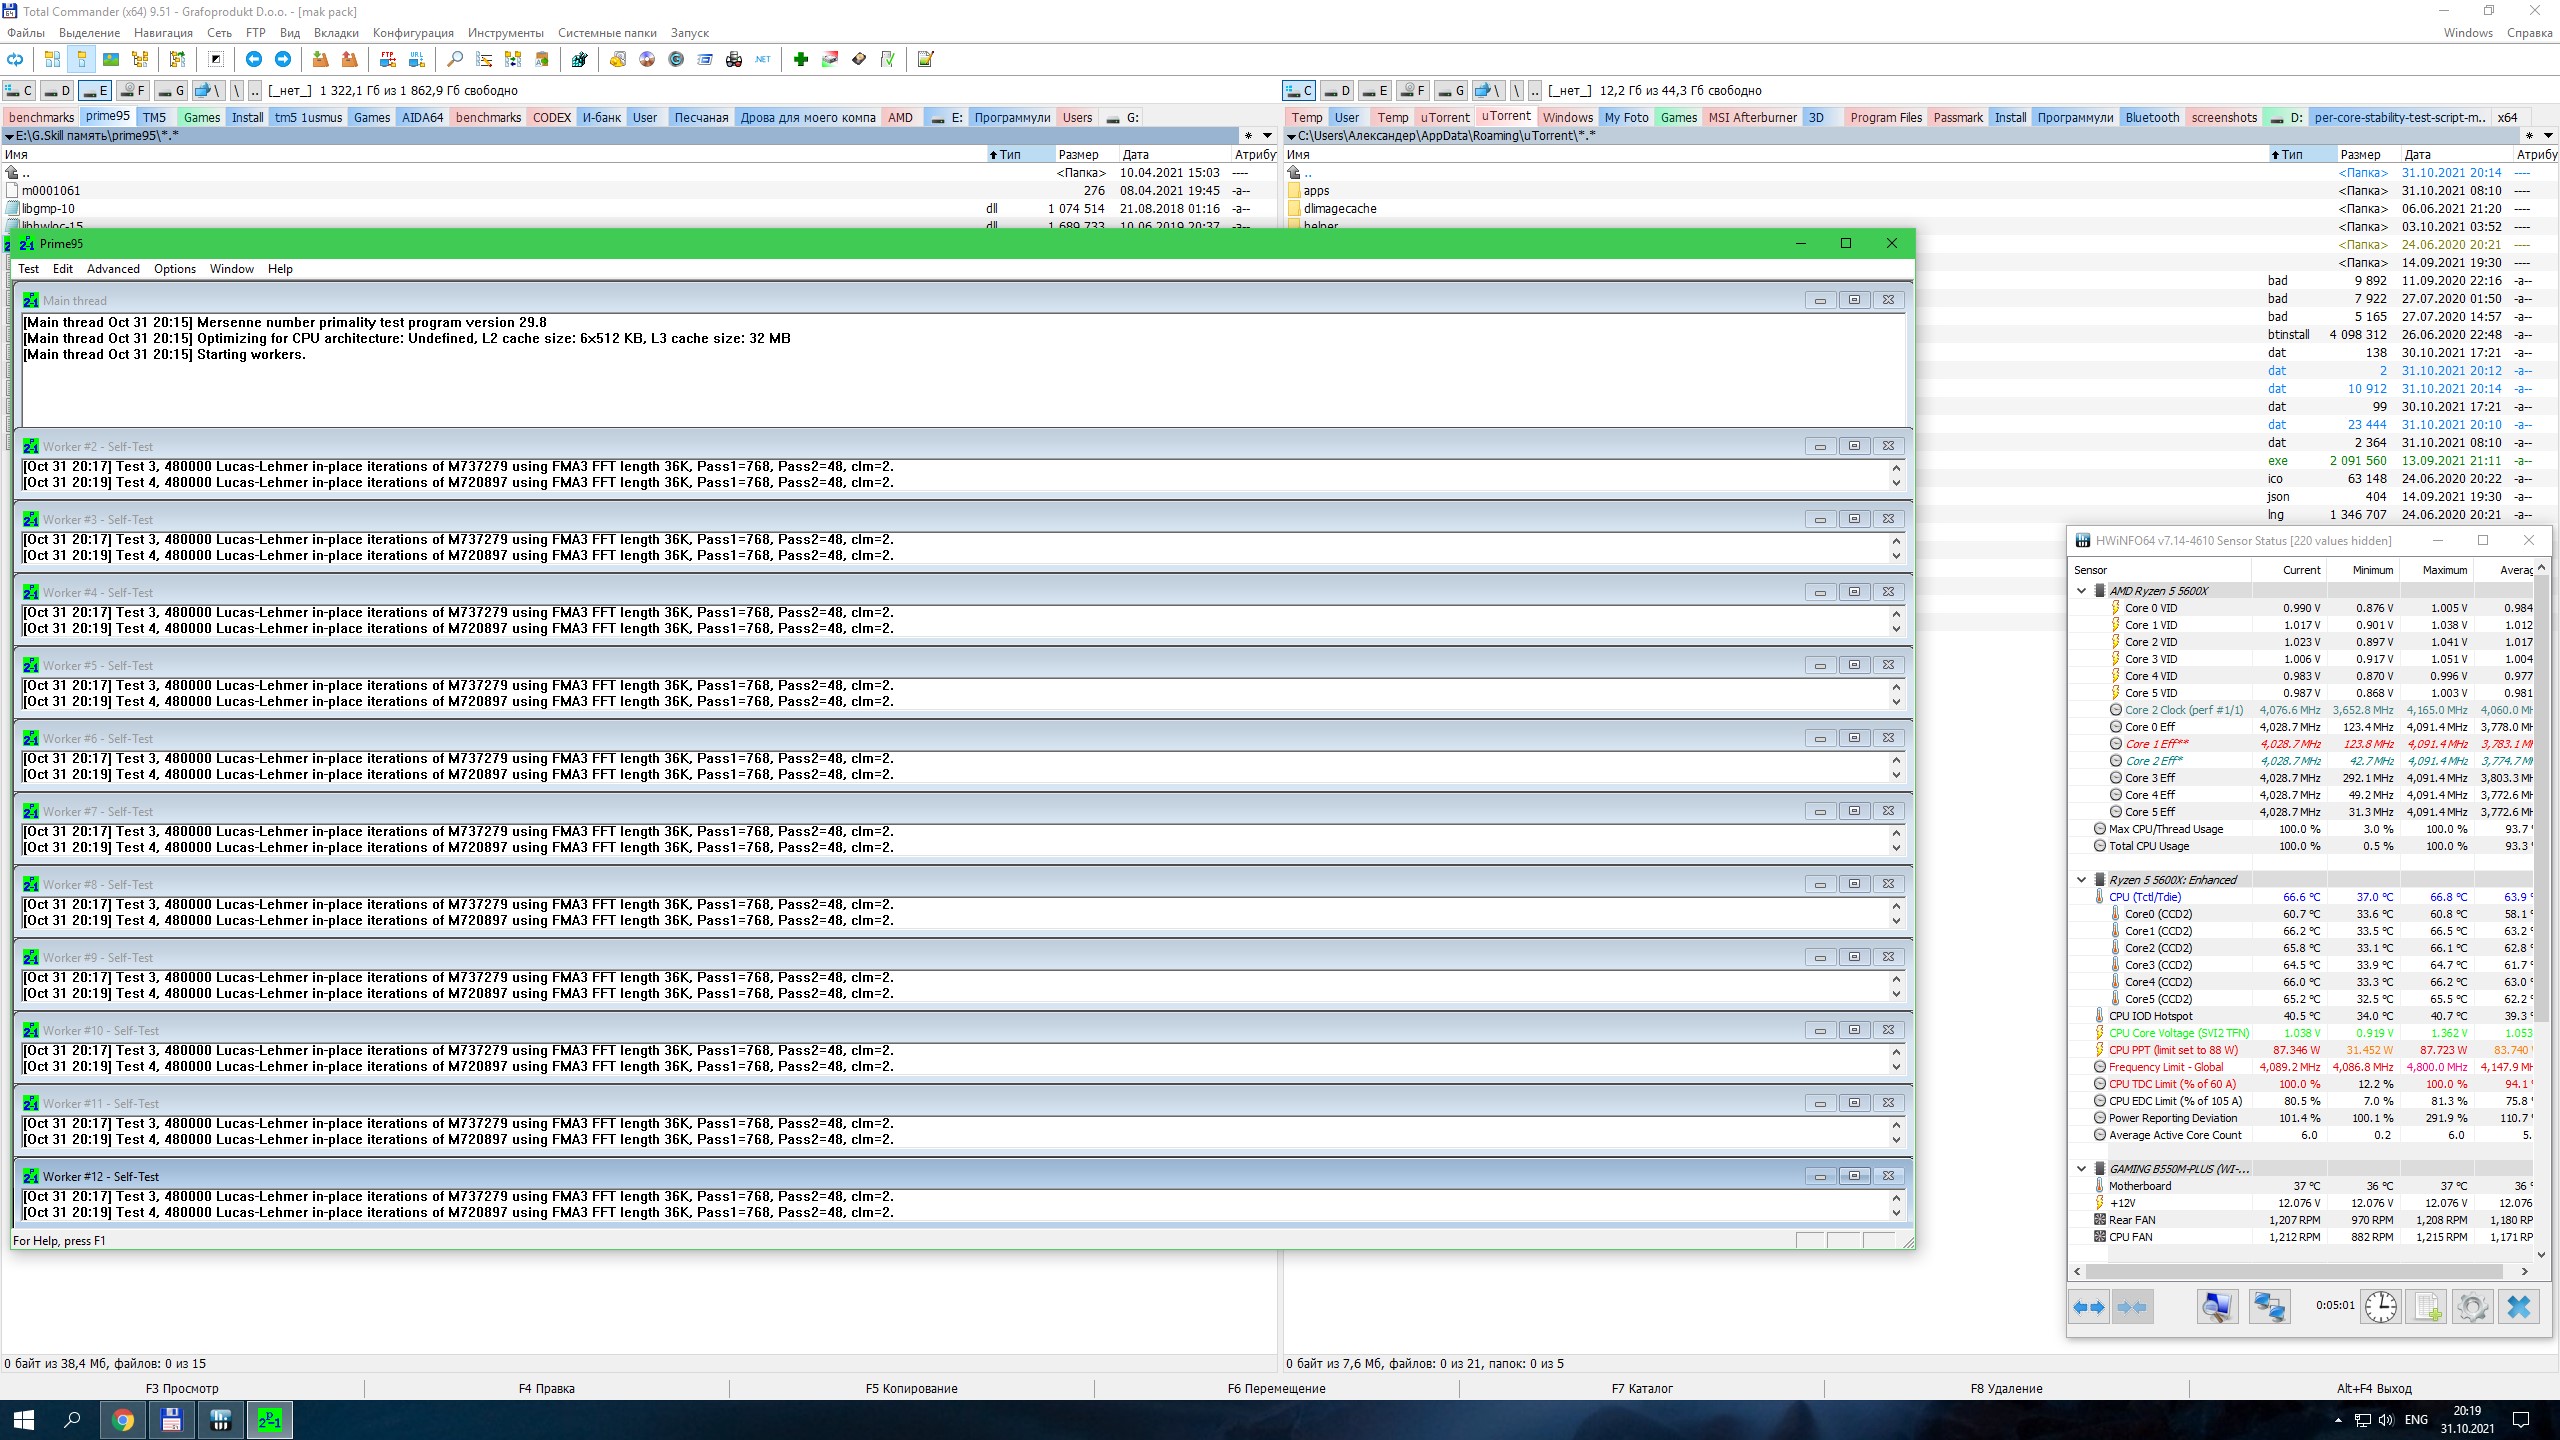This screenshot has height=1440, width=2560.
Task: Select drive C in right panel
Action: [1299, 91]
